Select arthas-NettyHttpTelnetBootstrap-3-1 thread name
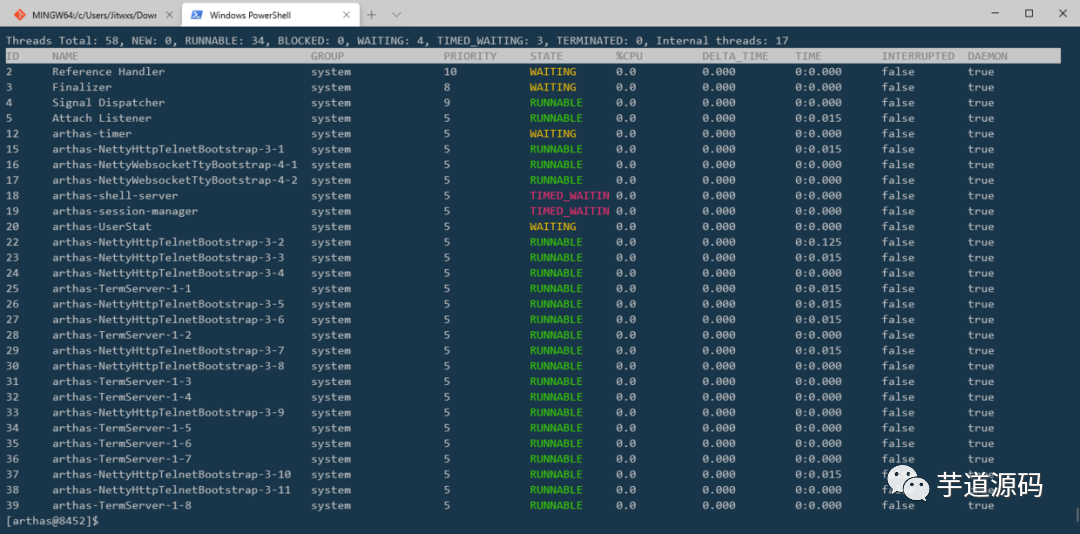Image resolution: width=1080 pixels, height=534 pixels. click(168, 149)
